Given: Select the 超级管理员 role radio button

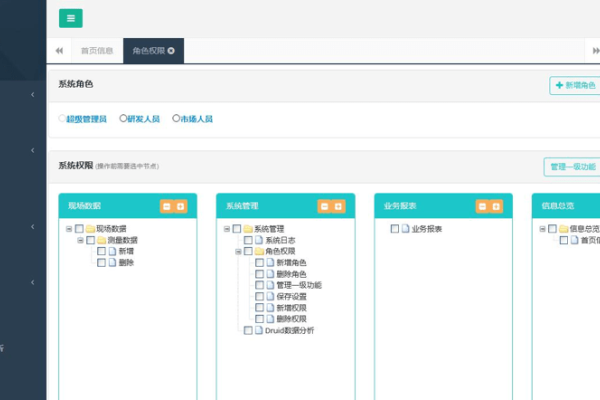Looking at the screenshot, I should (x=62, y=118).
